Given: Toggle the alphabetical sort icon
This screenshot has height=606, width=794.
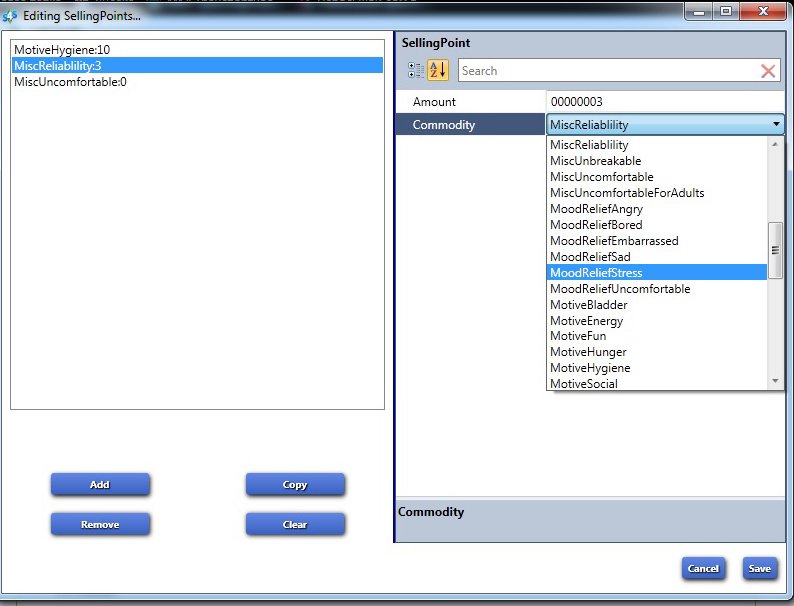Looking at the screenshot, I should tap(438, 71).
